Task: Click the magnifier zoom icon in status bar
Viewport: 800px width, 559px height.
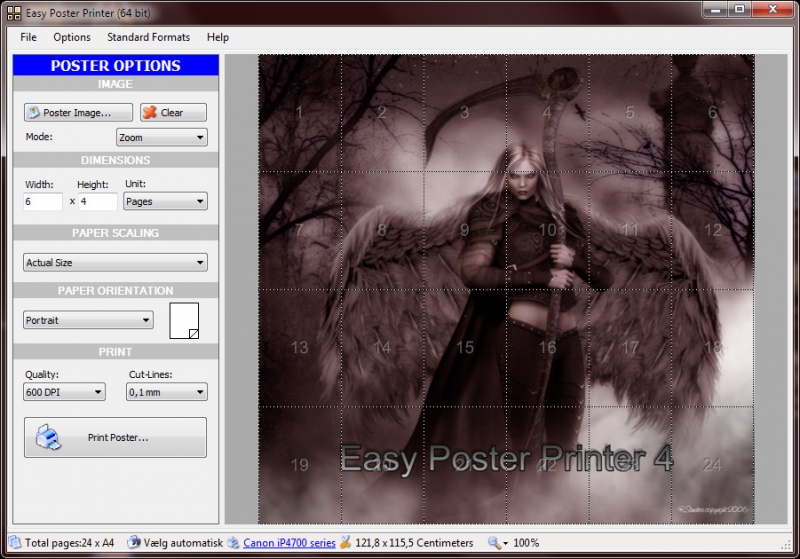Action: point(493,543)
